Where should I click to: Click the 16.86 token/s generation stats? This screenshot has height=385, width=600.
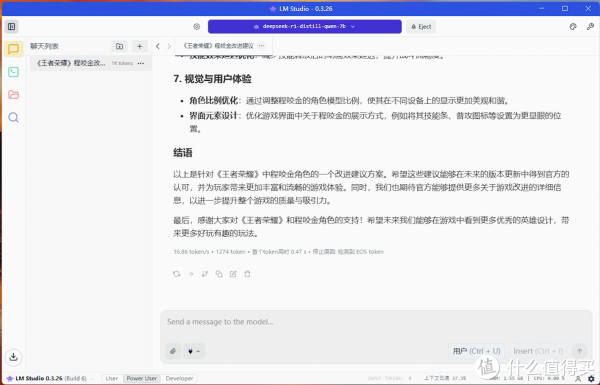tap(191, 252)
